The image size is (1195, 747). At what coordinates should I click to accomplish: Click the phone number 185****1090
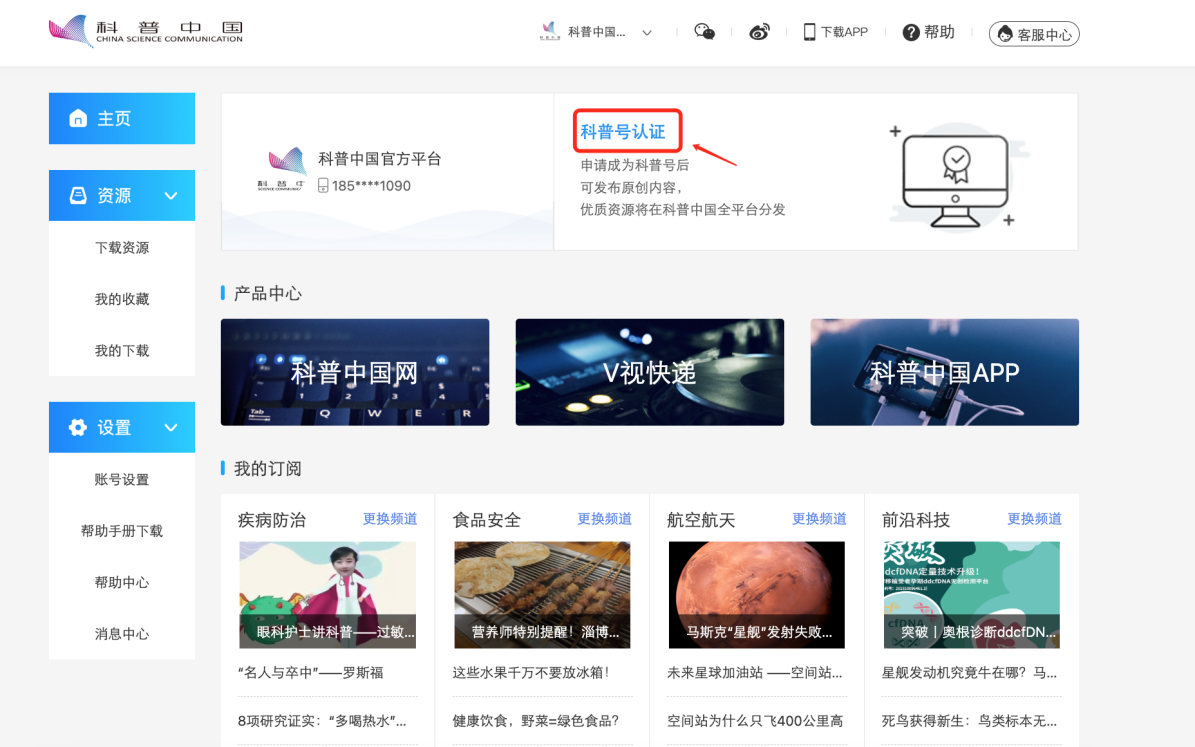(371, 186)
